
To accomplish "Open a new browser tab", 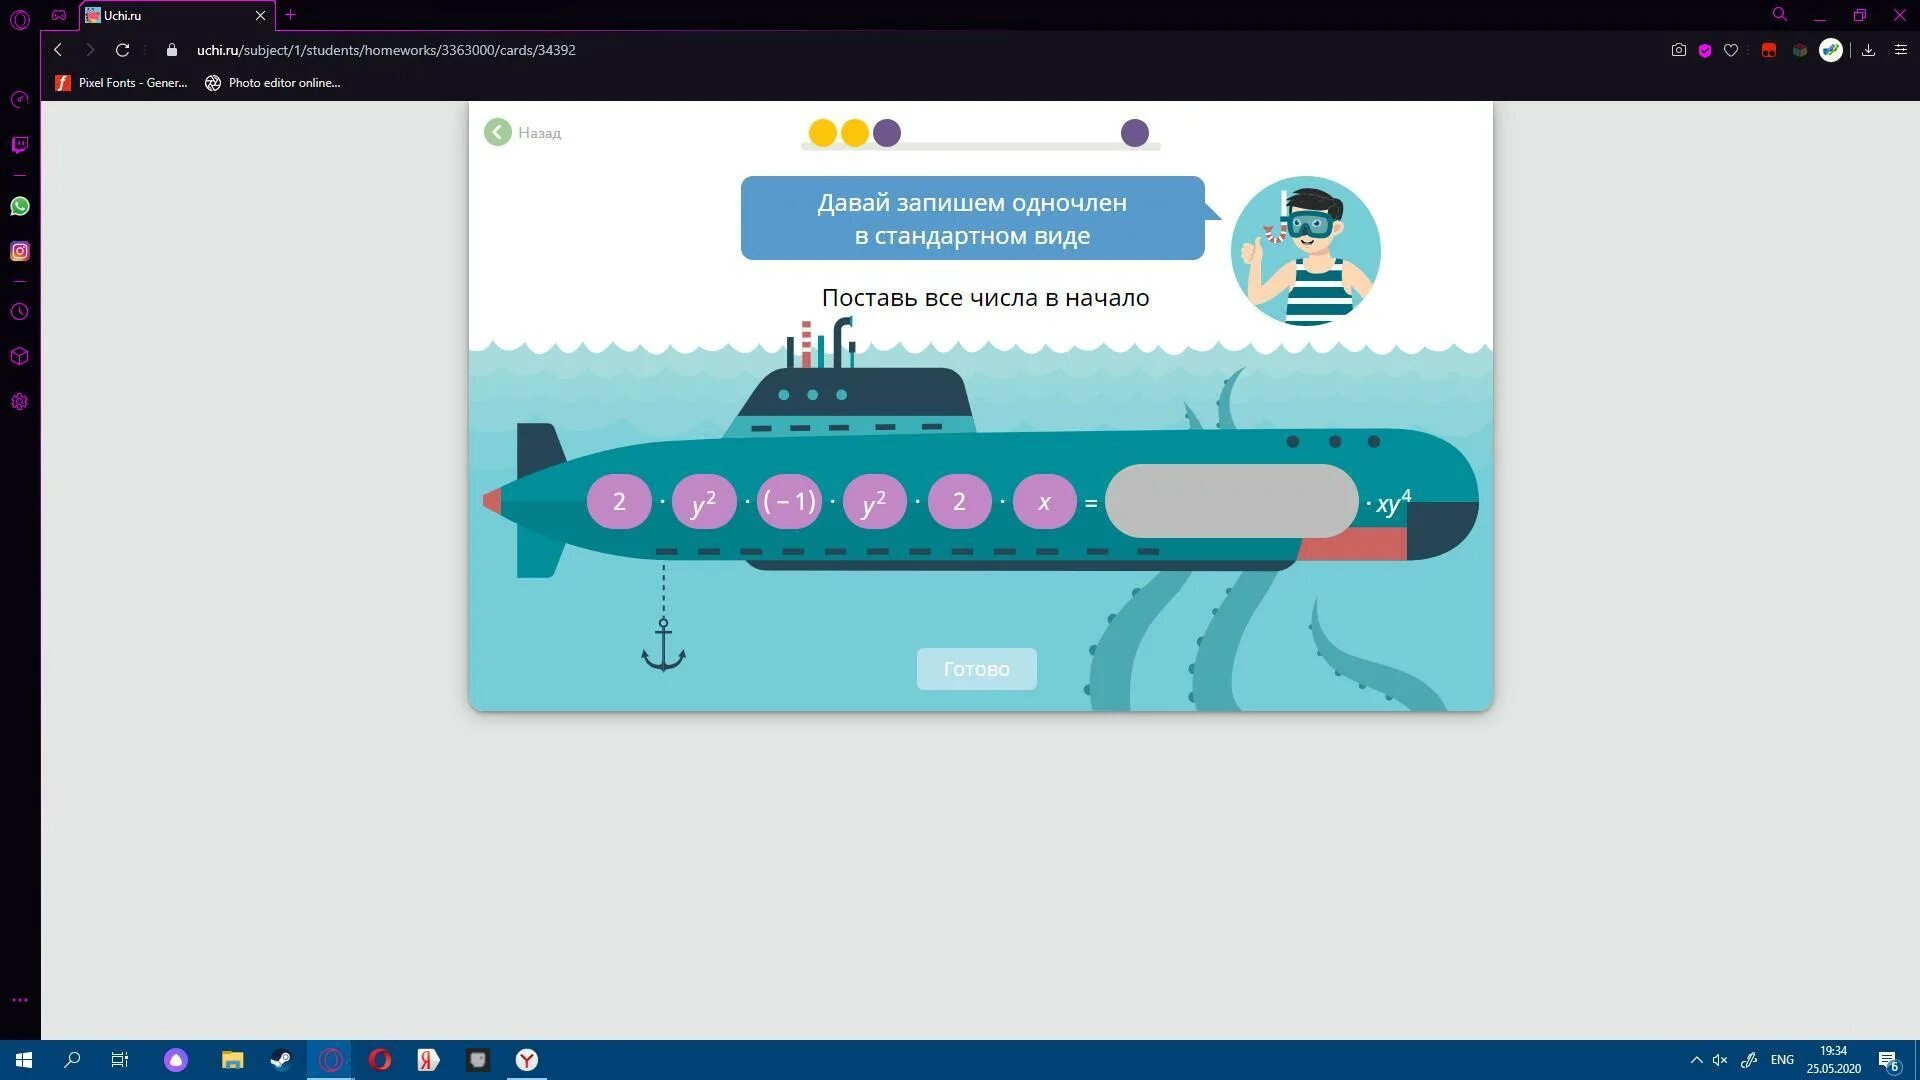I will click(290, 15).
